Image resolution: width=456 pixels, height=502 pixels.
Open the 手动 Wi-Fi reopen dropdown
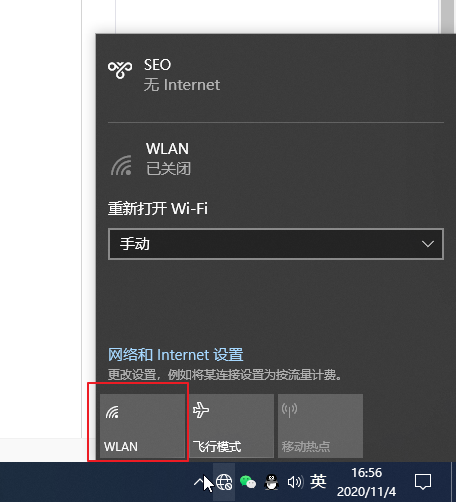coord(276,244)
